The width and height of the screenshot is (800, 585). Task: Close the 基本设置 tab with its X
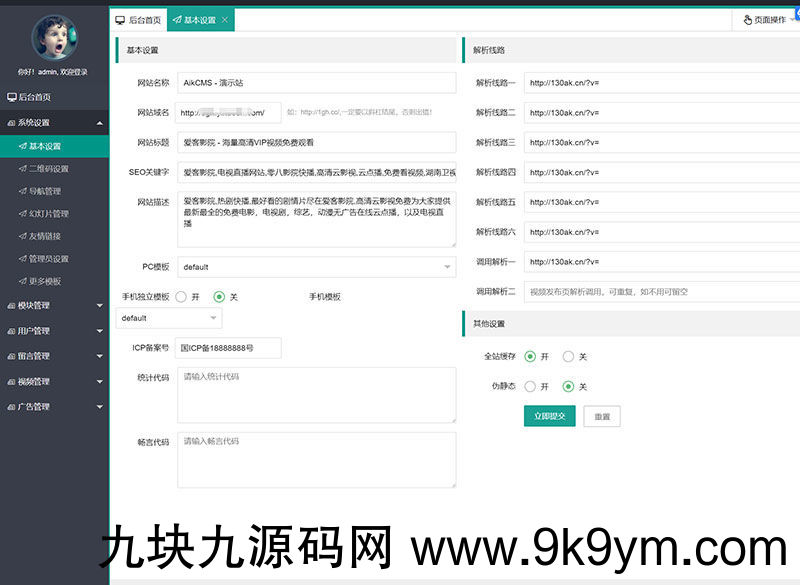click(x=224, y=20)
